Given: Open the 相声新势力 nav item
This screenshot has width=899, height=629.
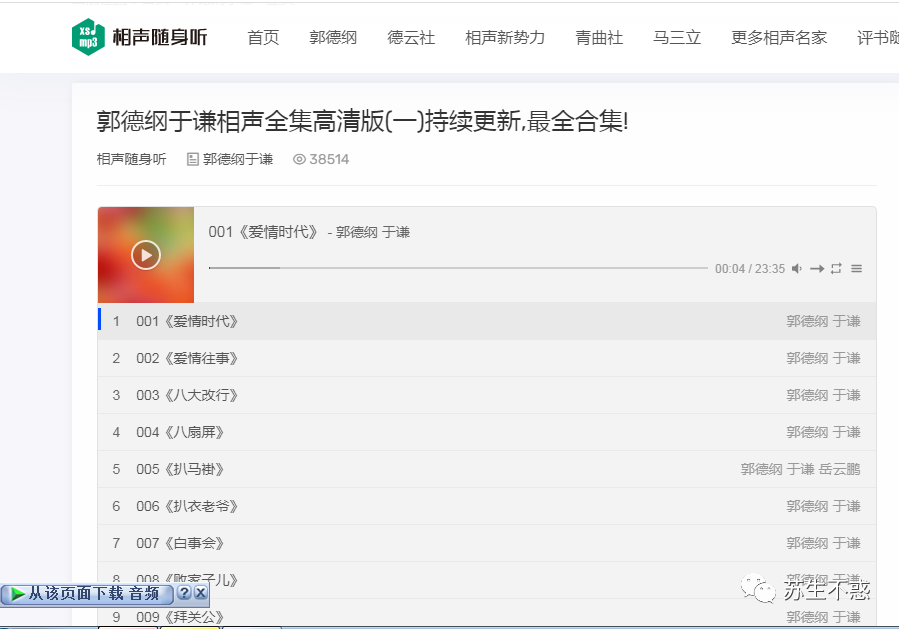Looking at the screenshot, I should click(x=505, y=37).
